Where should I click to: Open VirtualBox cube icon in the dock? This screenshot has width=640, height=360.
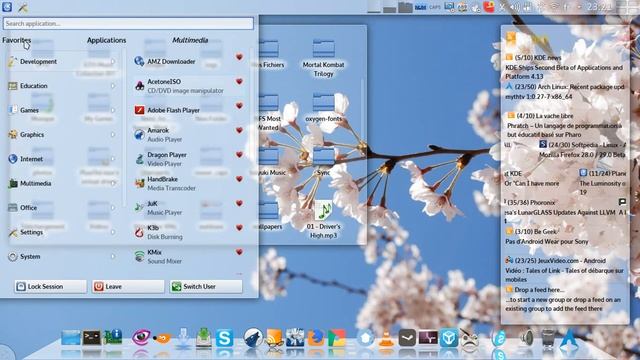pos(449,338)
